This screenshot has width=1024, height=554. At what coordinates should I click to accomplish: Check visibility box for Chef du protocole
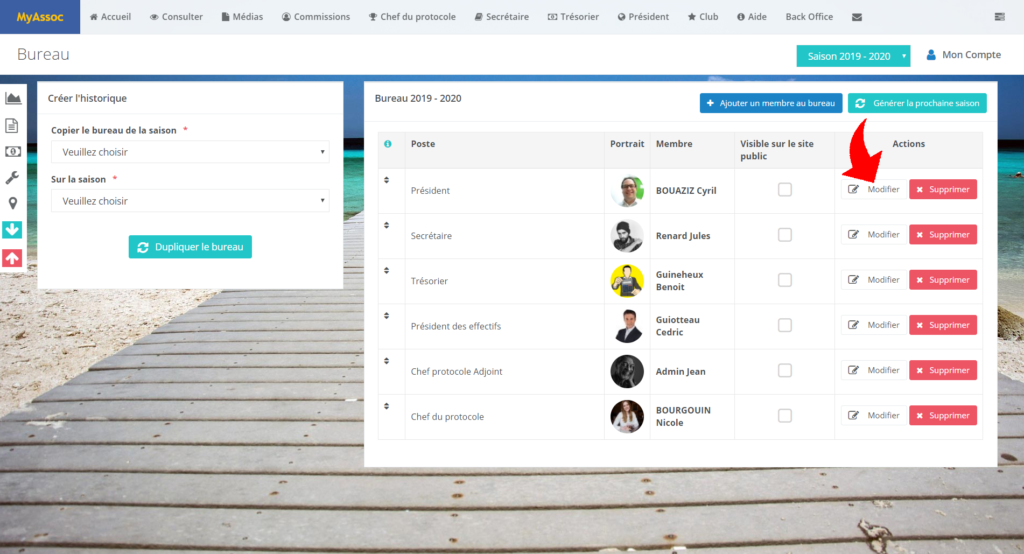785,416
